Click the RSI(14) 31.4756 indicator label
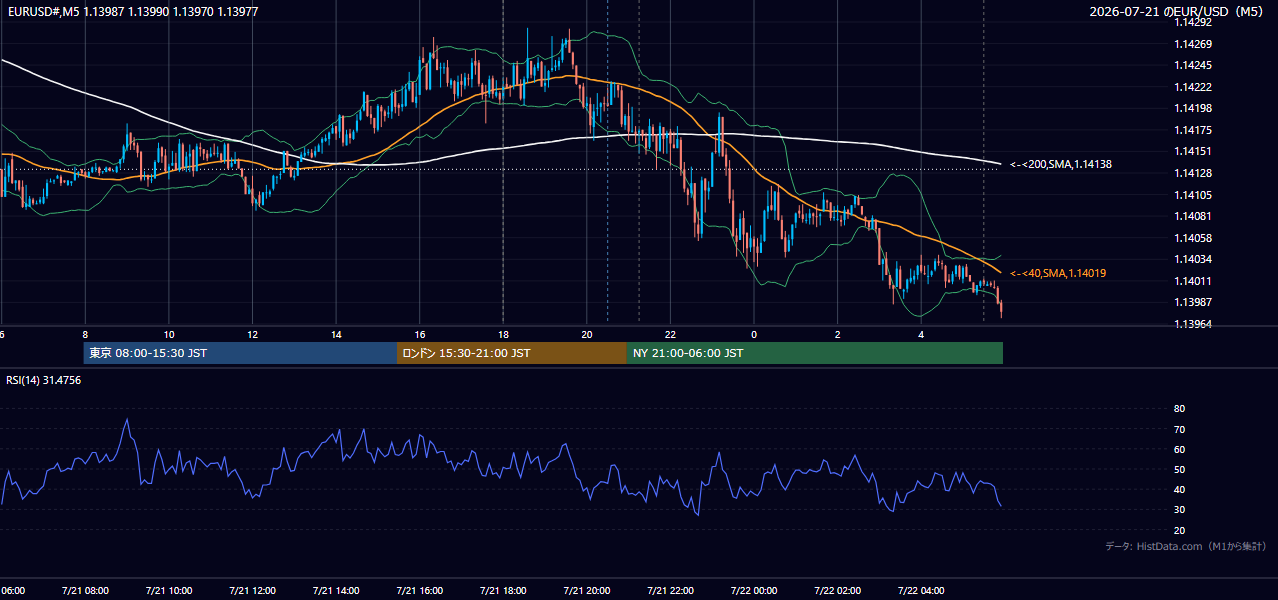The width and height of the screenshot is (1278, 600). pyautogui.click(x=44, y=380)
